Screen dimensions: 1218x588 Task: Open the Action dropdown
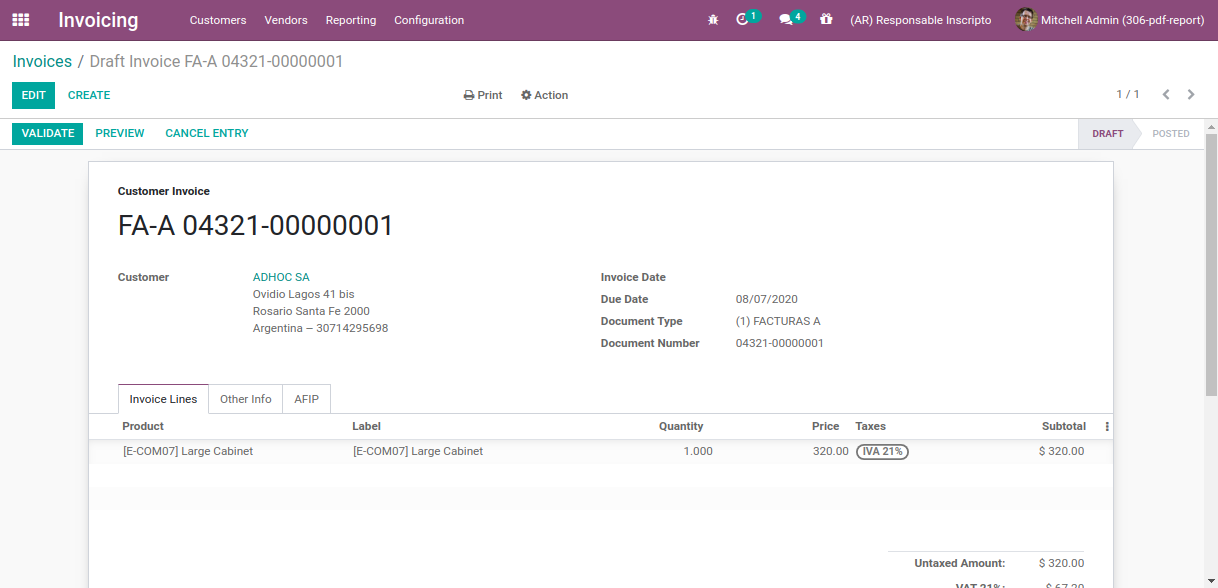[545, 96]
